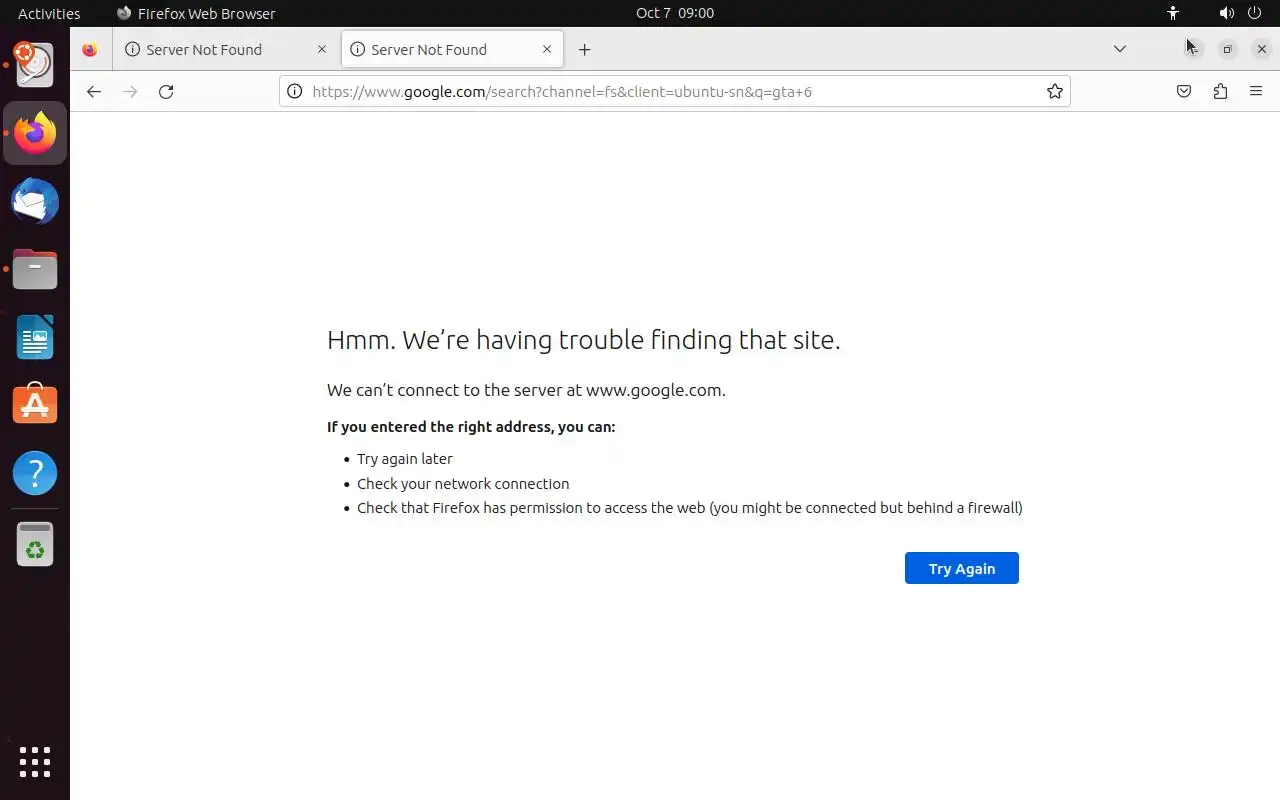The width and height of the screenshot is (1280, 800).
Task: Open the Files manager from the dock
Action: tap(35, 269)
